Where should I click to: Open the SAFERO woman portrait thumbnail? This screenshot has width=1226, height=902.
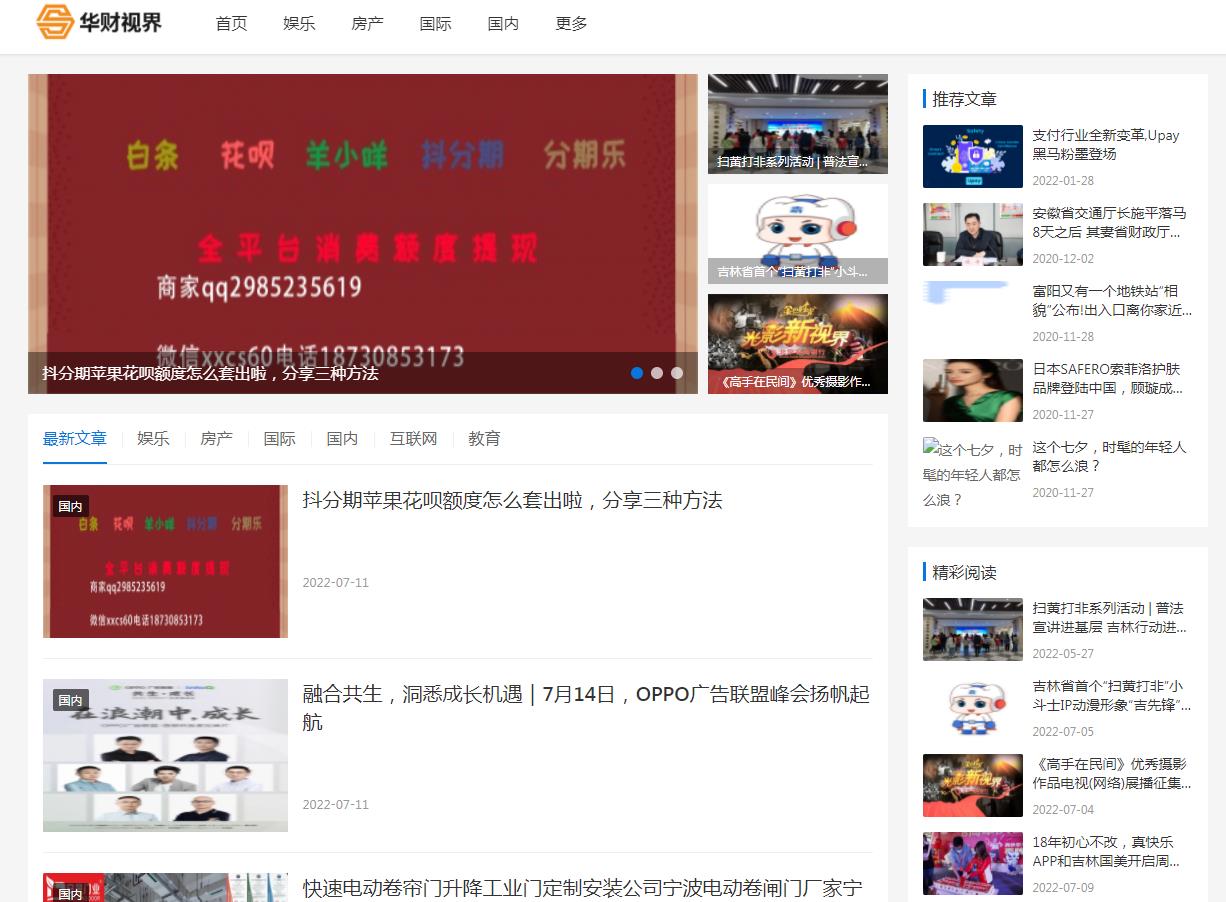click(x=973, y=390)
